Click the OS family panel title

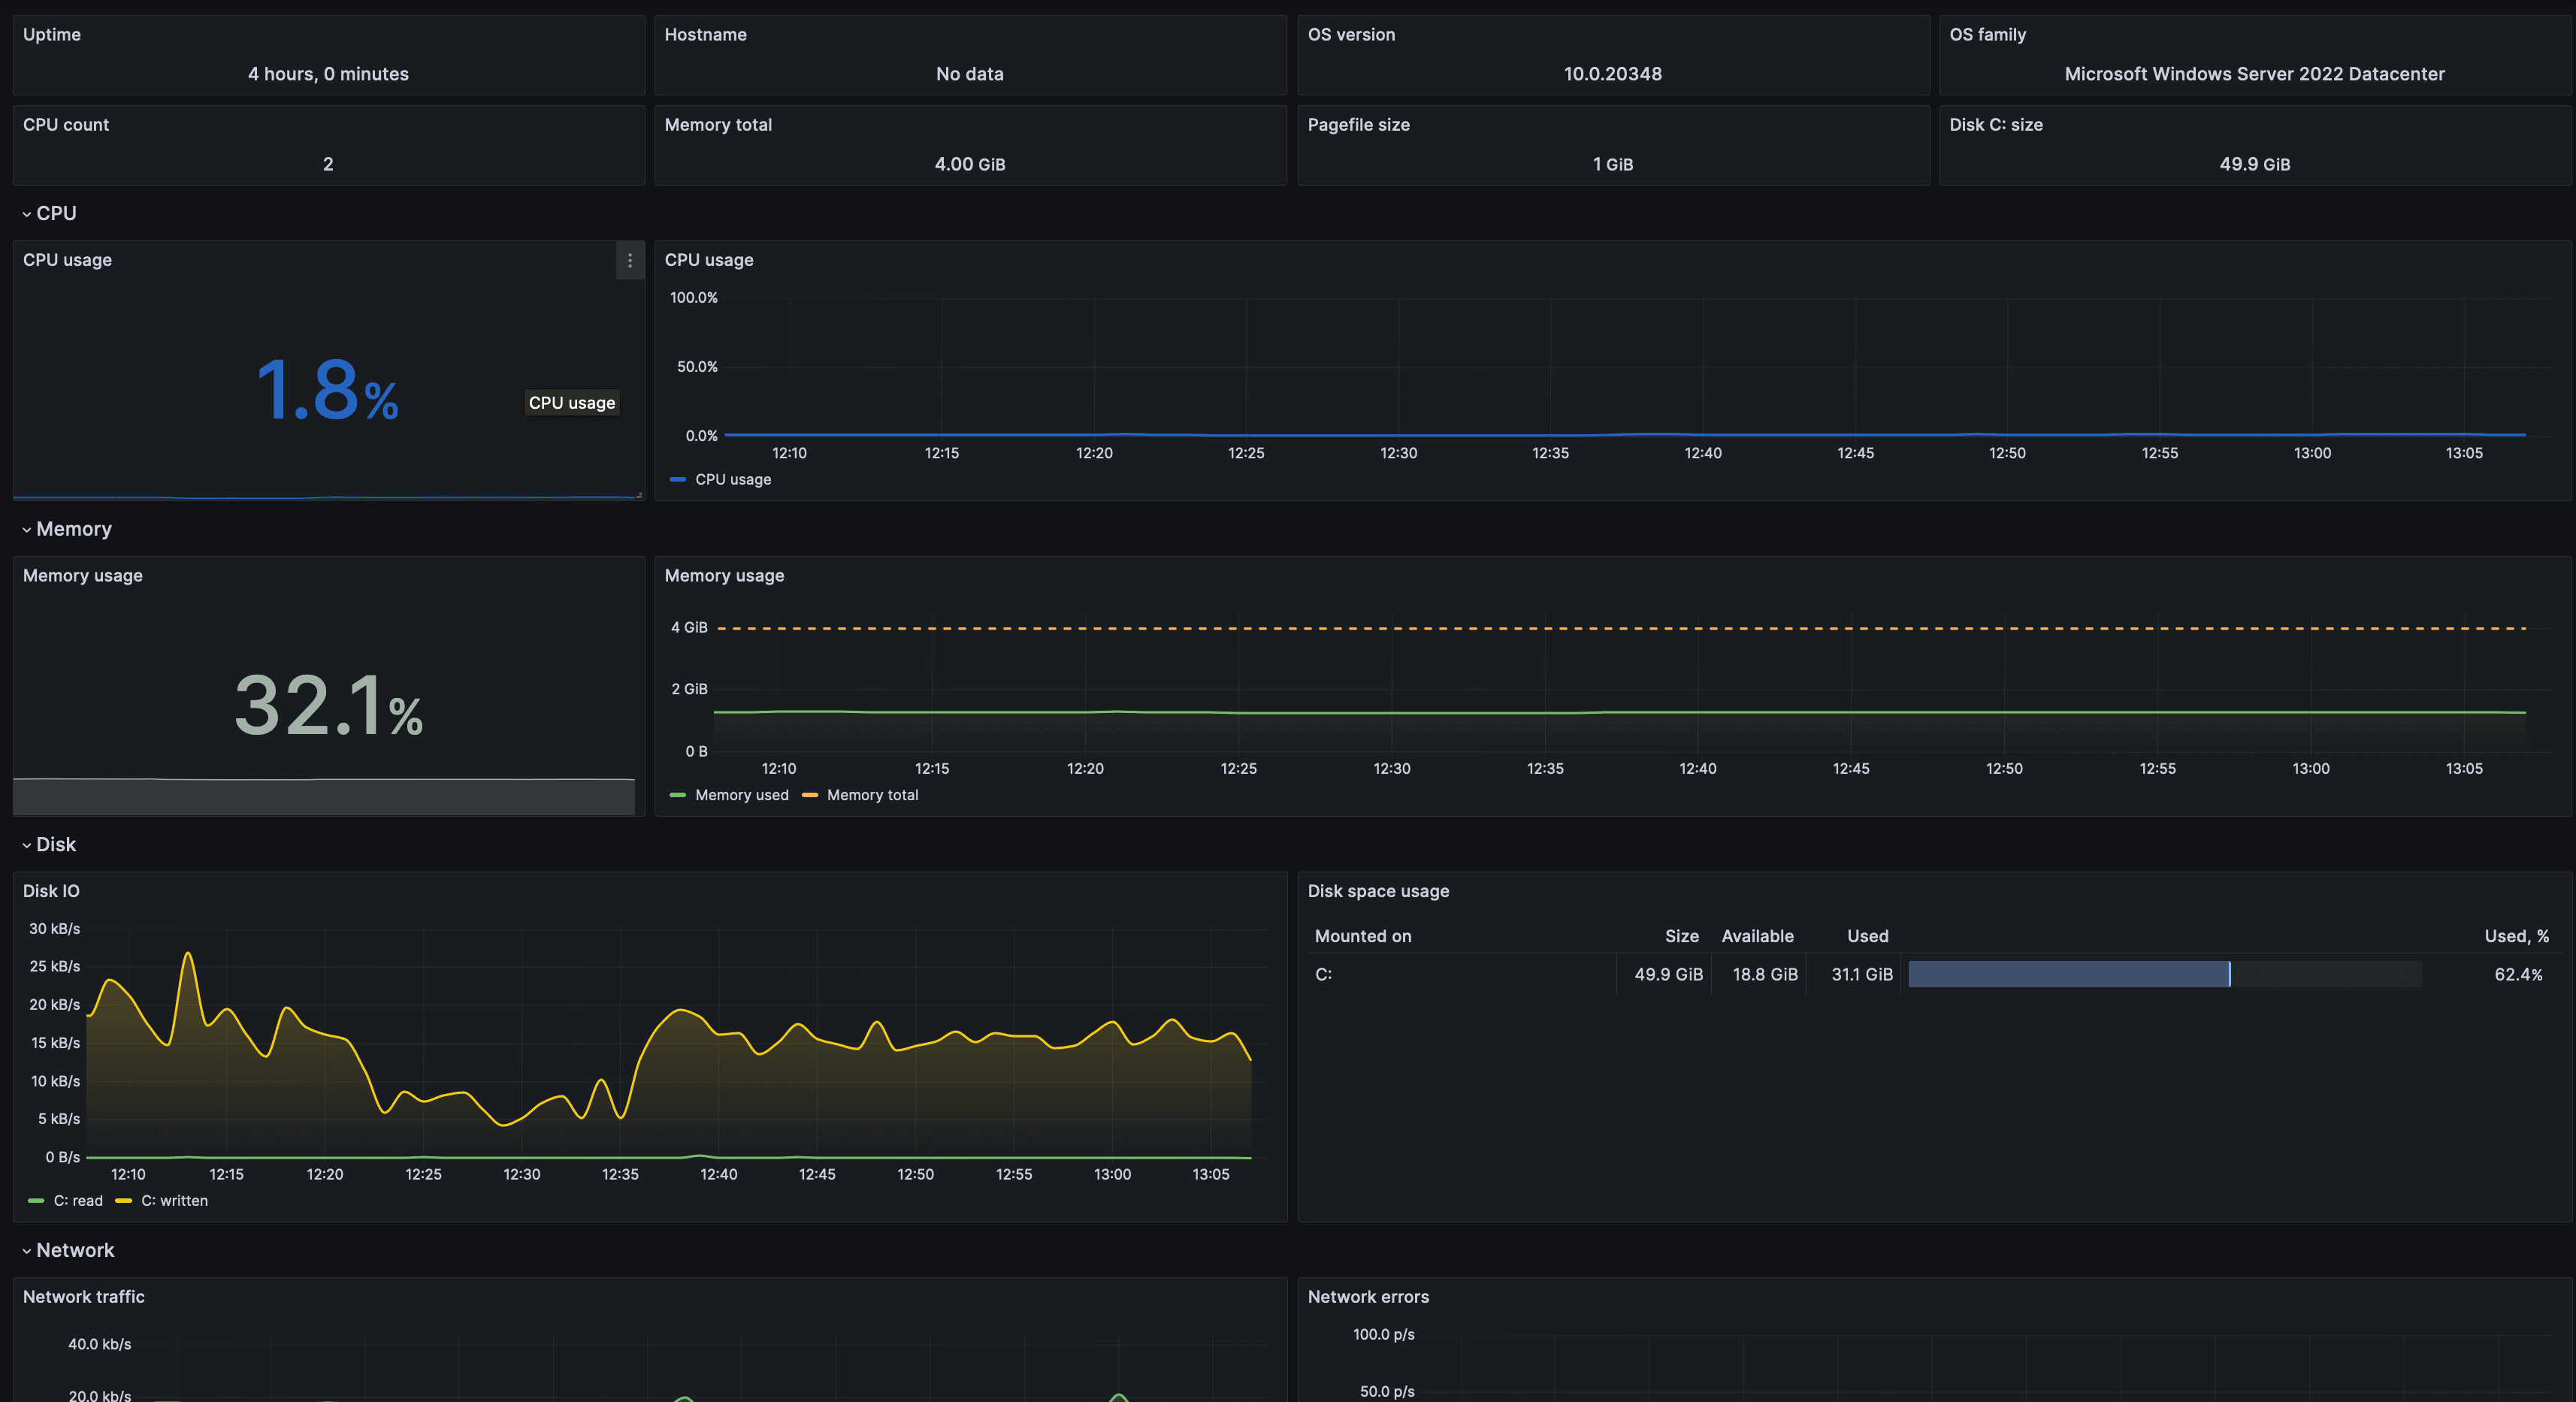click(1989, 34)
